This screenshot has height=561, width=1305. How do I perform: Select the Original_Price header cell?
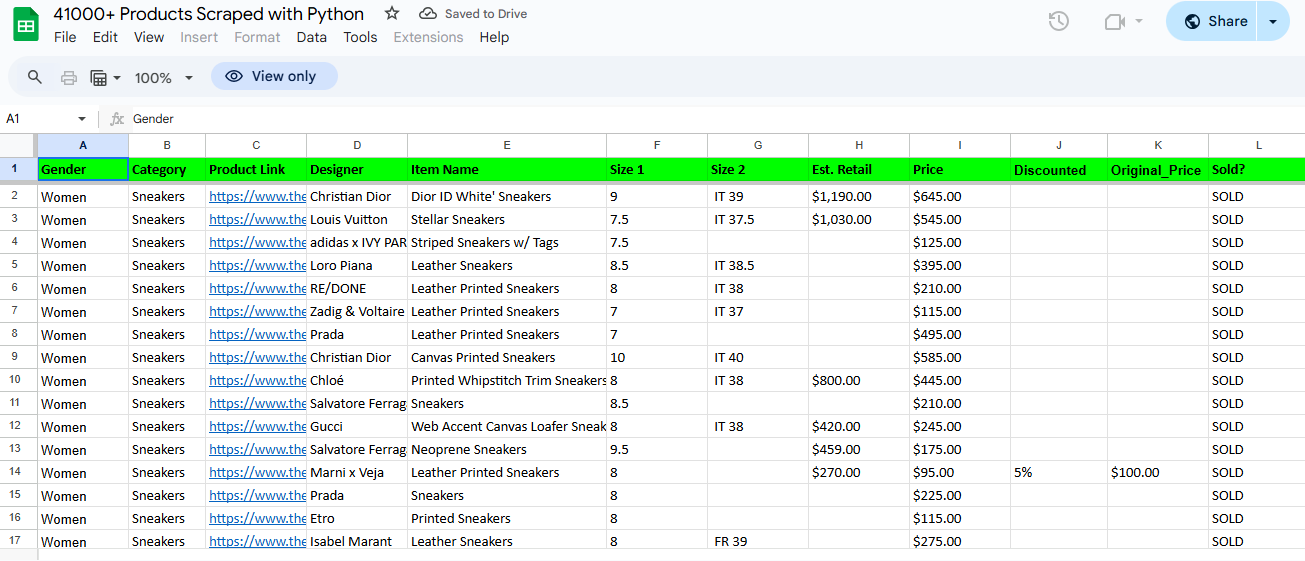pyautogui.click(x=1158, y=169)
